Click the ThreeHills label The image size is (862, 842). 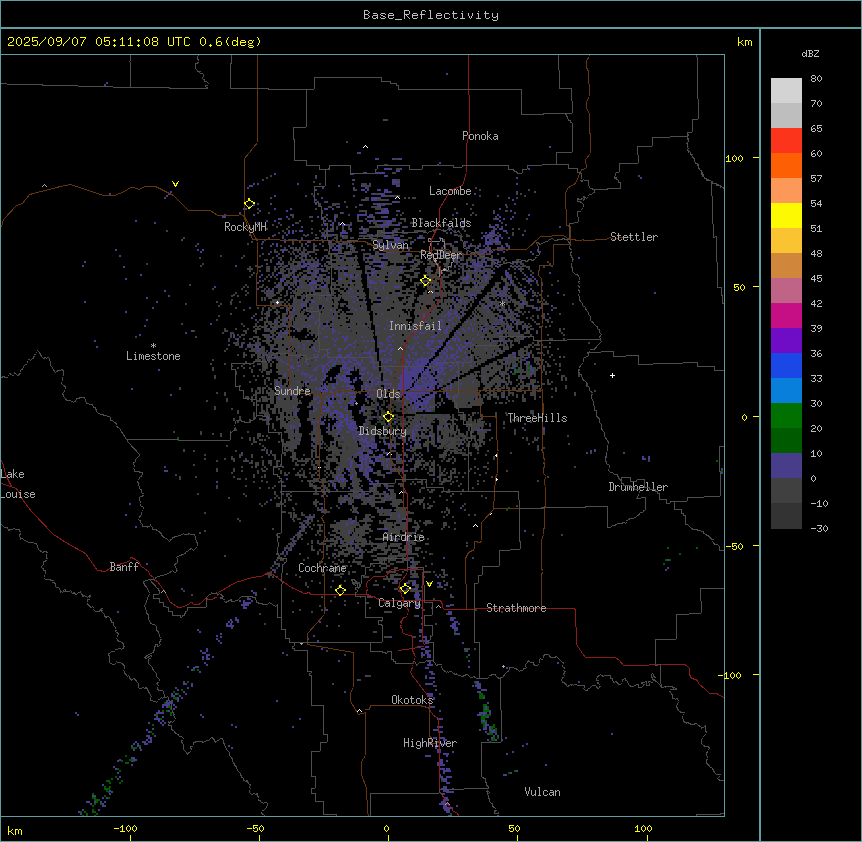[x=537, y=418]
